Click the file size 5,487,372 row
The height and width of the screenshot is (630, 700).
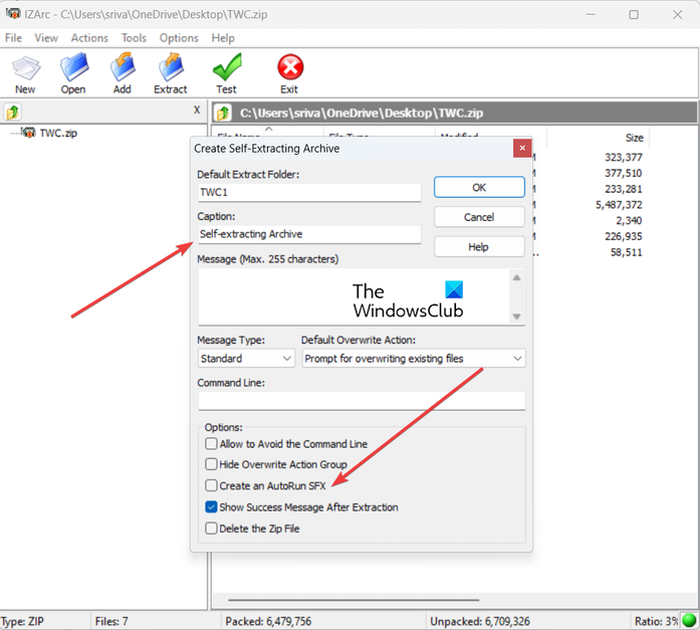[x=619, y=205]
